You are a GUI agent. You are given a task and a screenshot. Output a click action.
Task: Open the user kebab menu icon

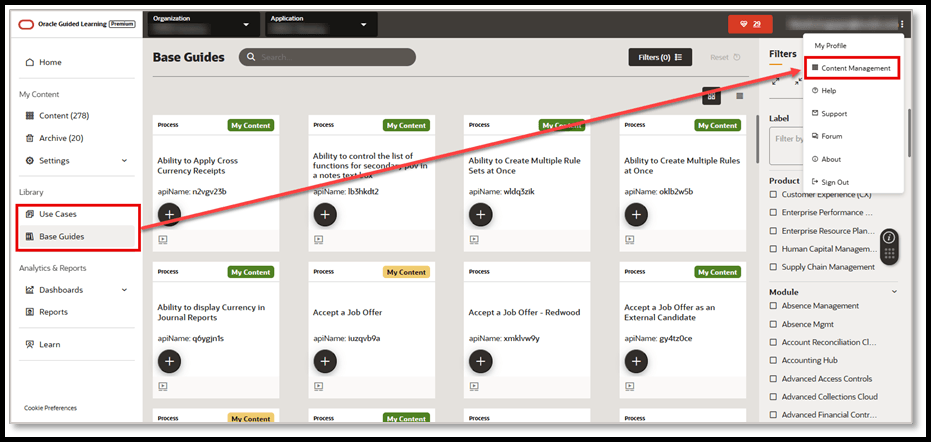pos(902,24)
